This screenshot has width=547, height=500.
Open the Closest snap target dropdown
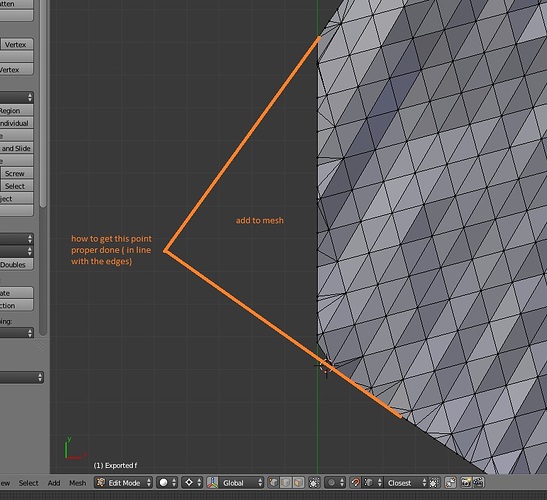(407, 483)
